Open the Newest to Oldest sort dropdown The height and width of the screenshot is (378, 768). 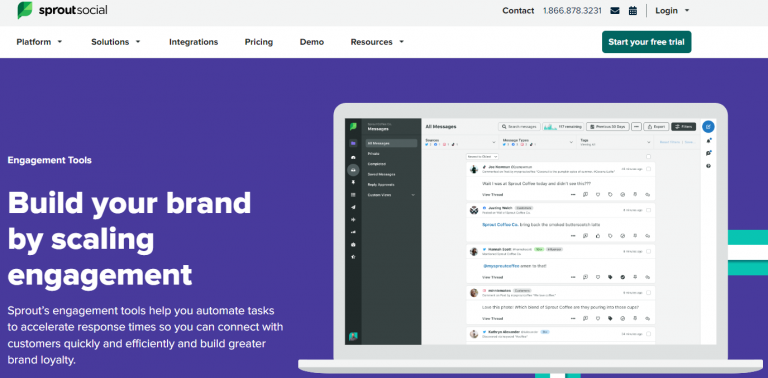click(x=482, y=157)
